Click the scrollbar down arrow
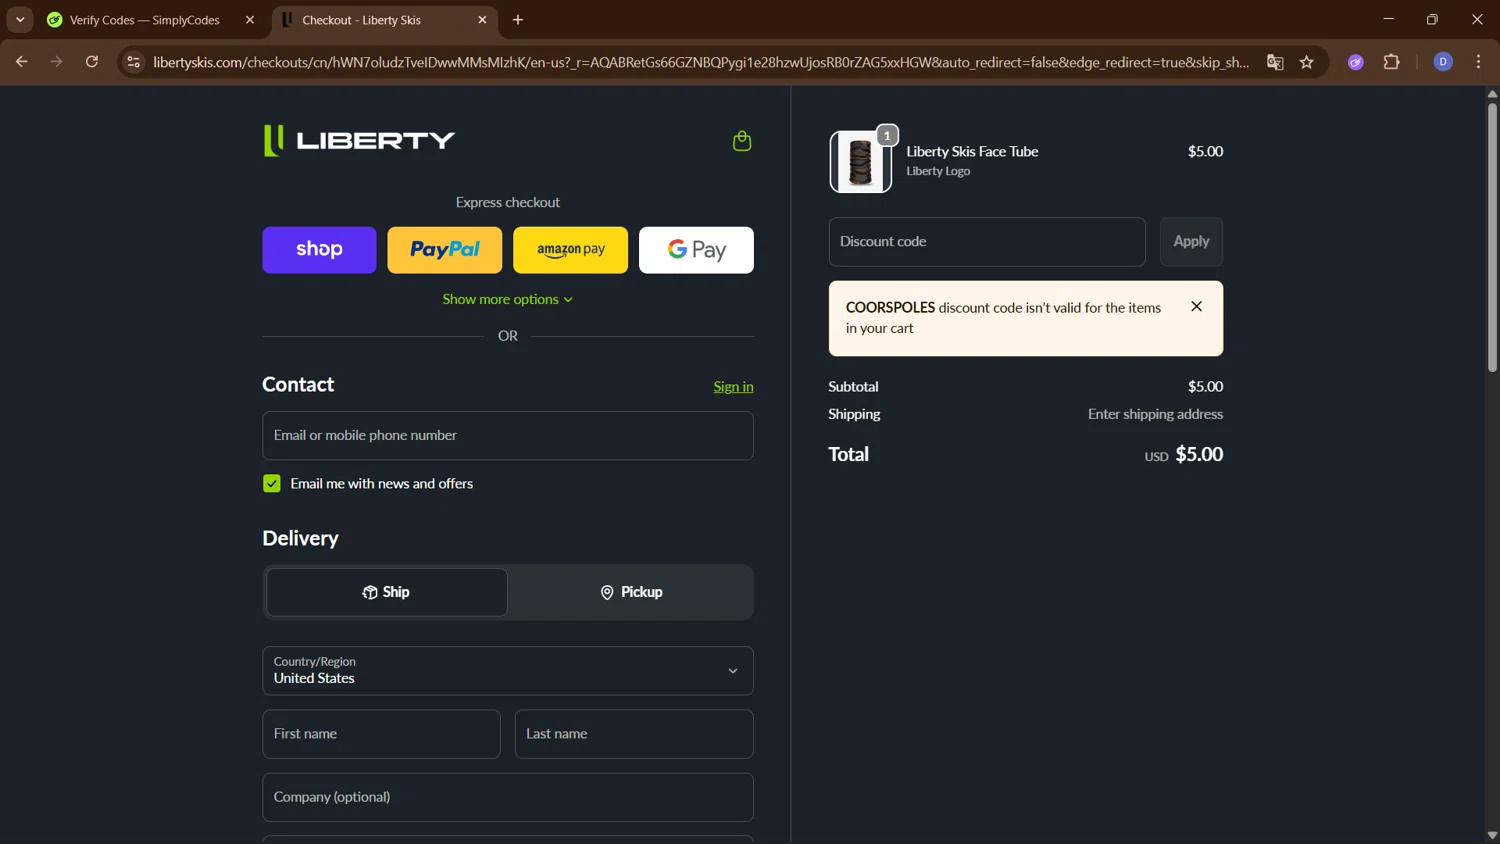This screenshot has height=844, width=1500. pyautogui.click(x=1492, y=835)
